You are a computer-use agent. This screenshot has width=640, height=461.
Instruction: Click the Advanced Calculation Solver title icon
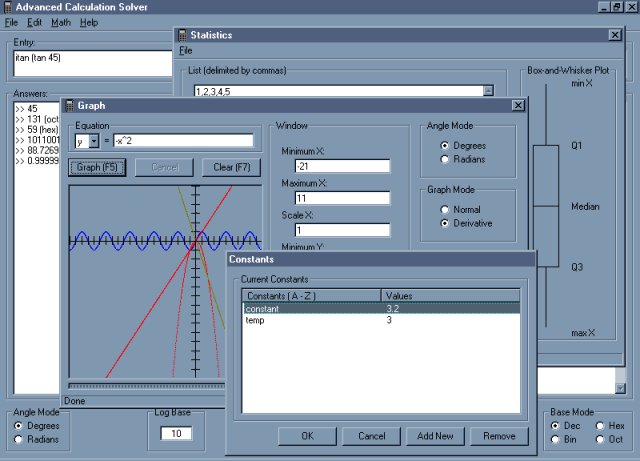click(8, 8)
